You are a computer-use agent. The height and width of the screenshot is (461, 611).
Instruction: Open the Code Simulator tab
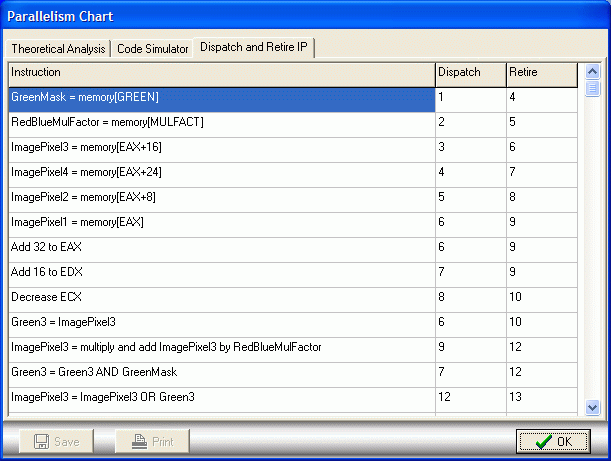point(153,49)
